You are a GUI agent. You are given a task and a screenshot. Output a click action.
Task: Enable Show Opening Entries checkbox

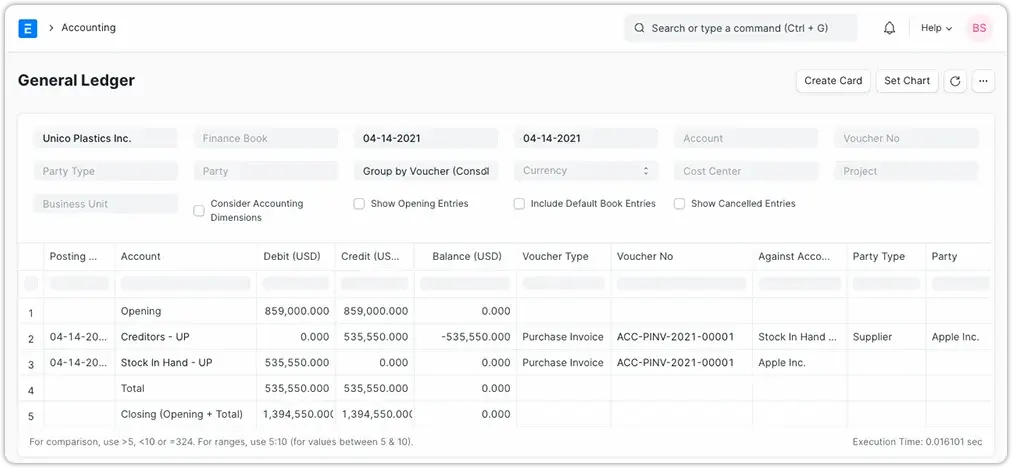click(x=359, y=204)
